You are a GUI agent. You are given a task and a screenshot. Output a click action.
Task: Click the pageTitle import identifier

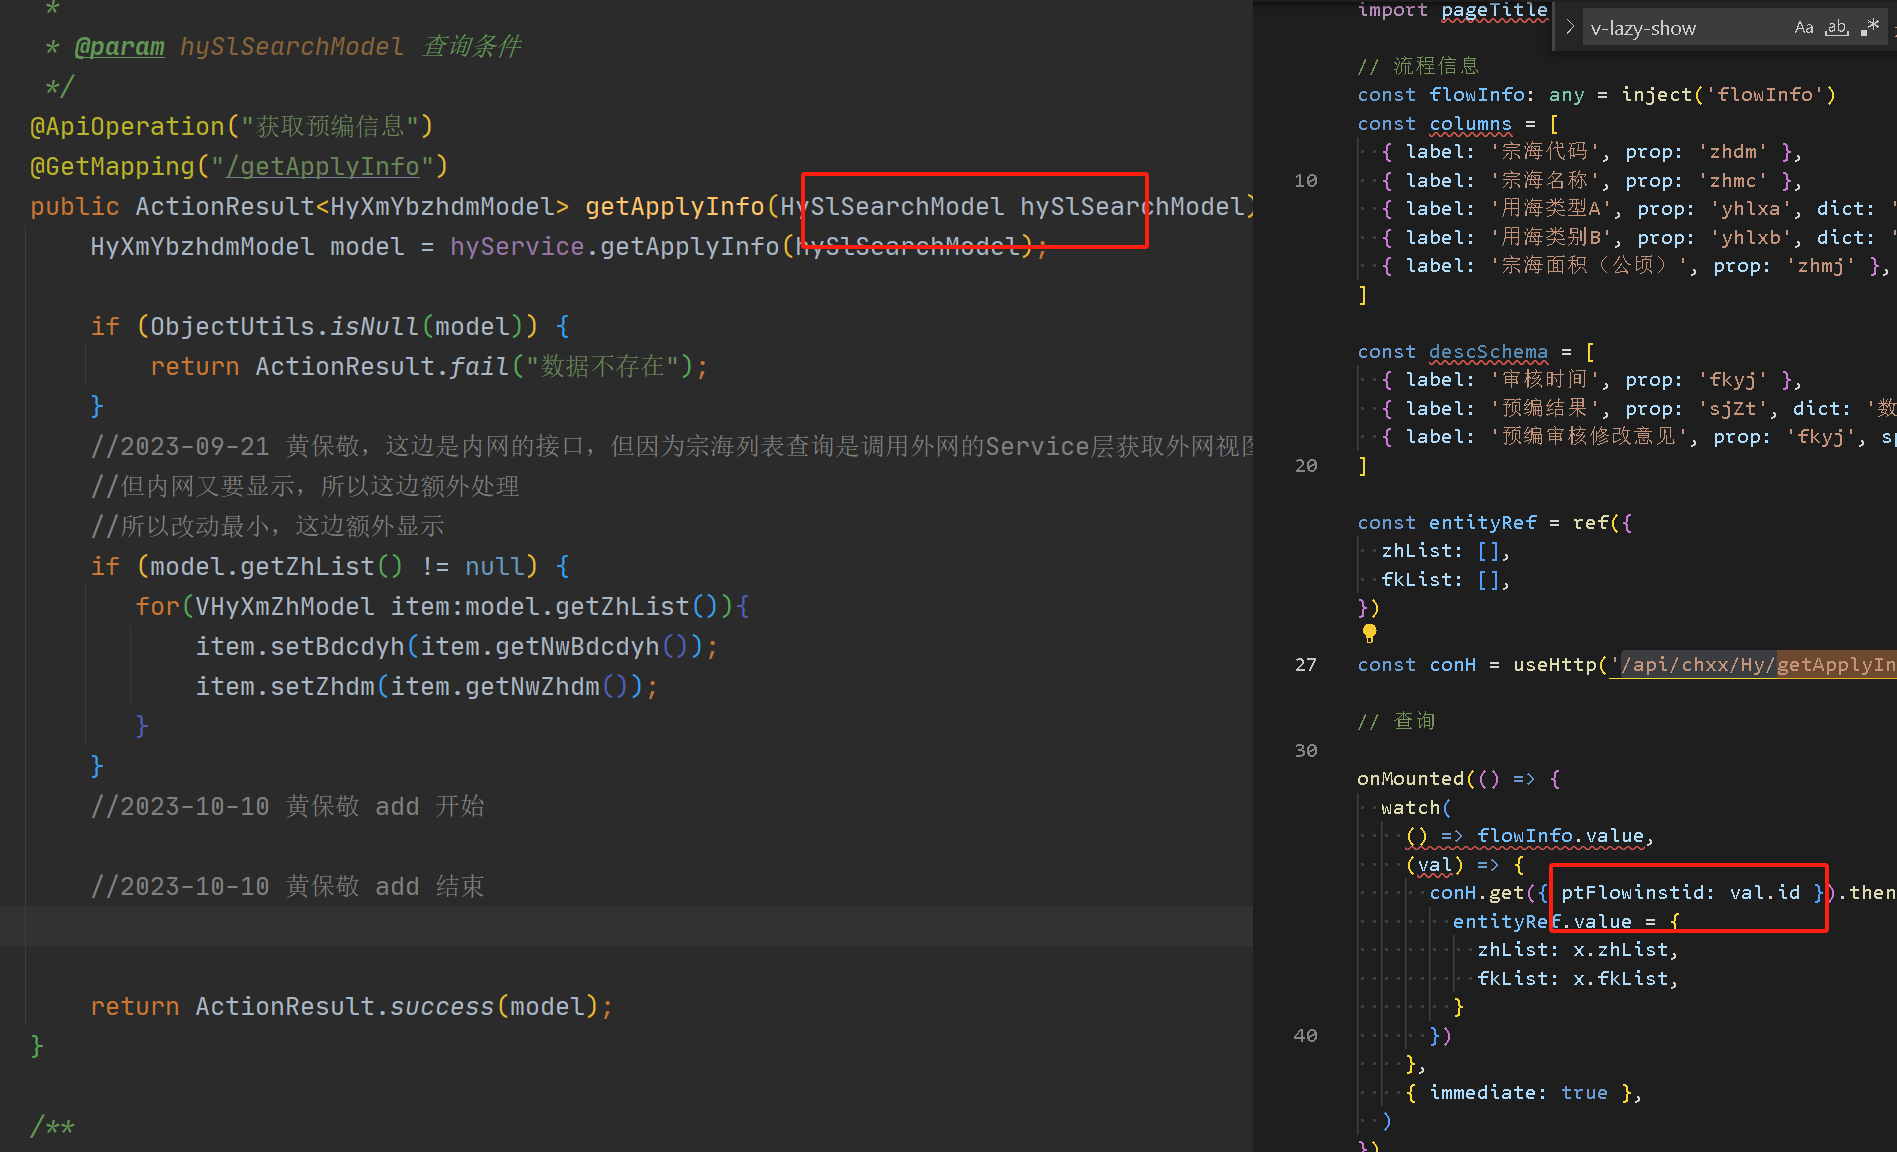coord(1493,11)
